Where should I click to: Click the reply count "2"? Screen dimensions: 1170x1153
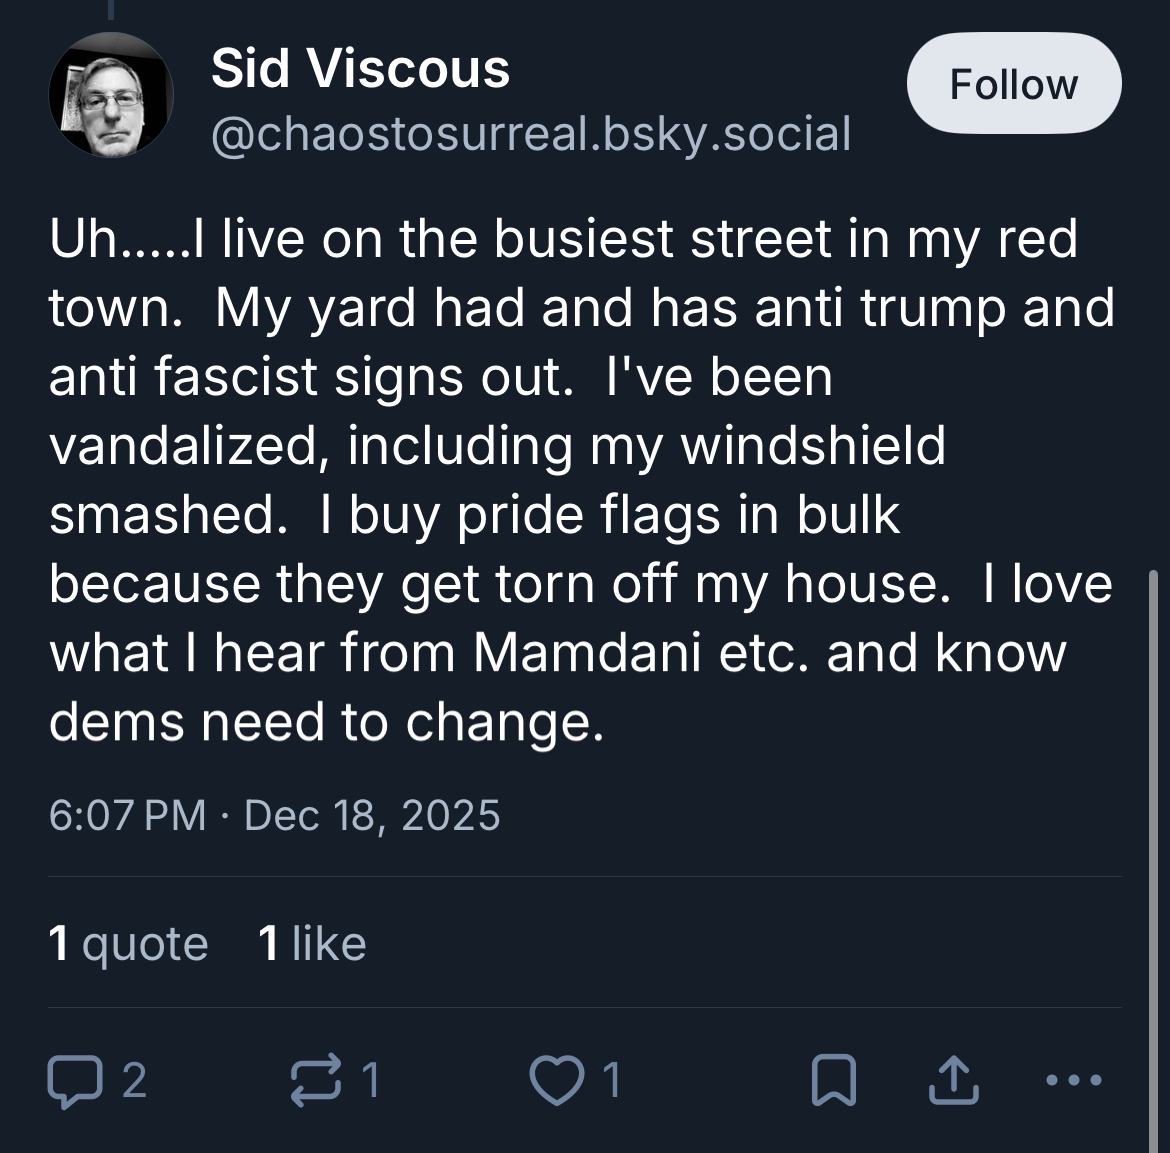(135, 1080)
